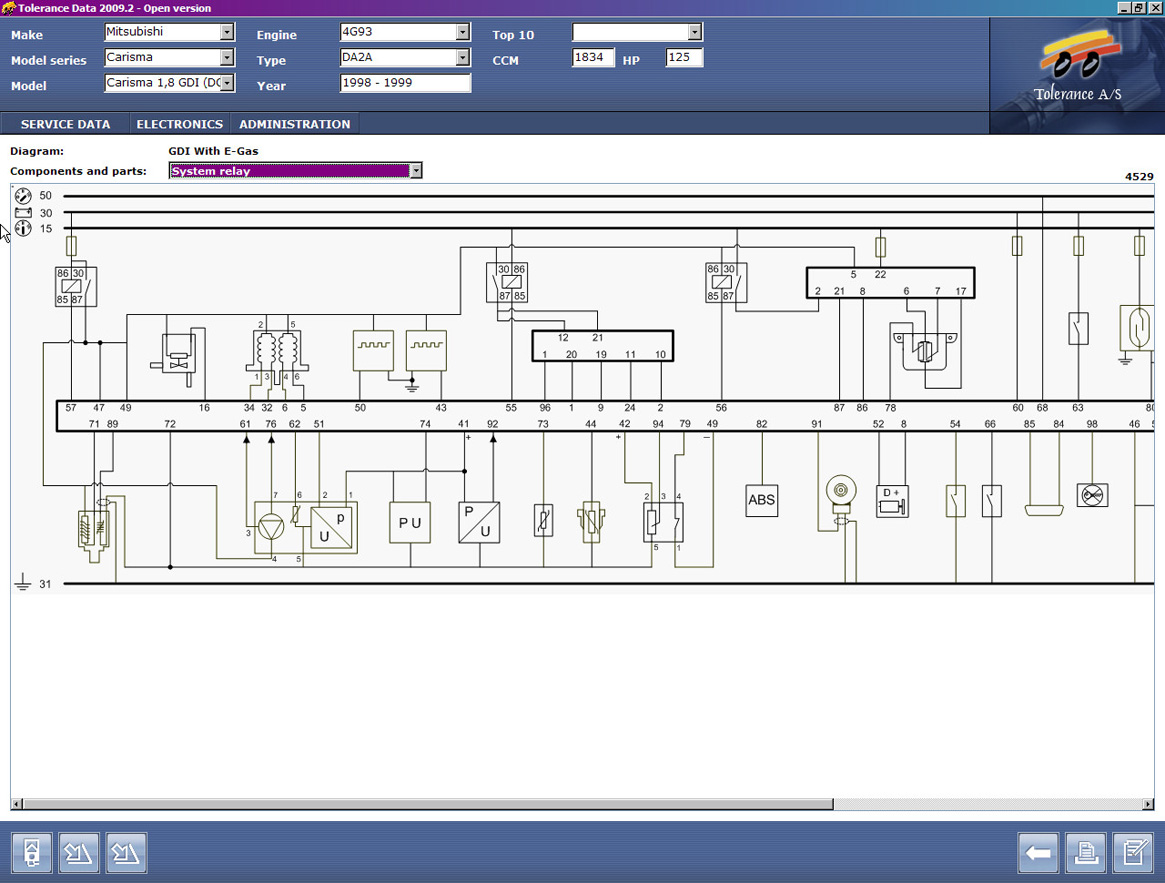This screenshot has height=883, width=1165.
Task: Click the Year field showing 1998 - 1999
Action: coord(405,84)
